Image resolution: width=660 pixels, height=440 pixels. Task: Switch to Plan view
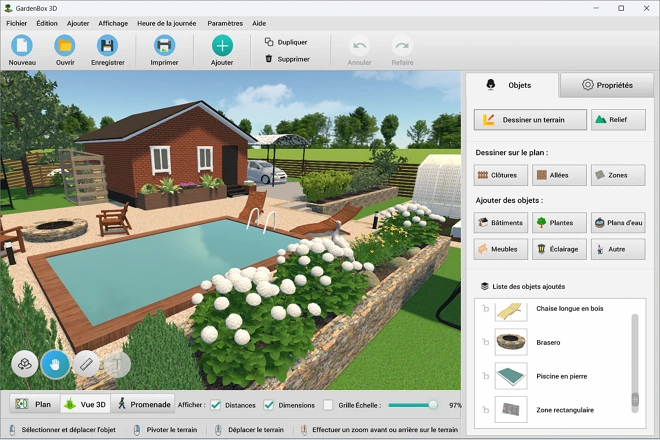tap(34, 404)
